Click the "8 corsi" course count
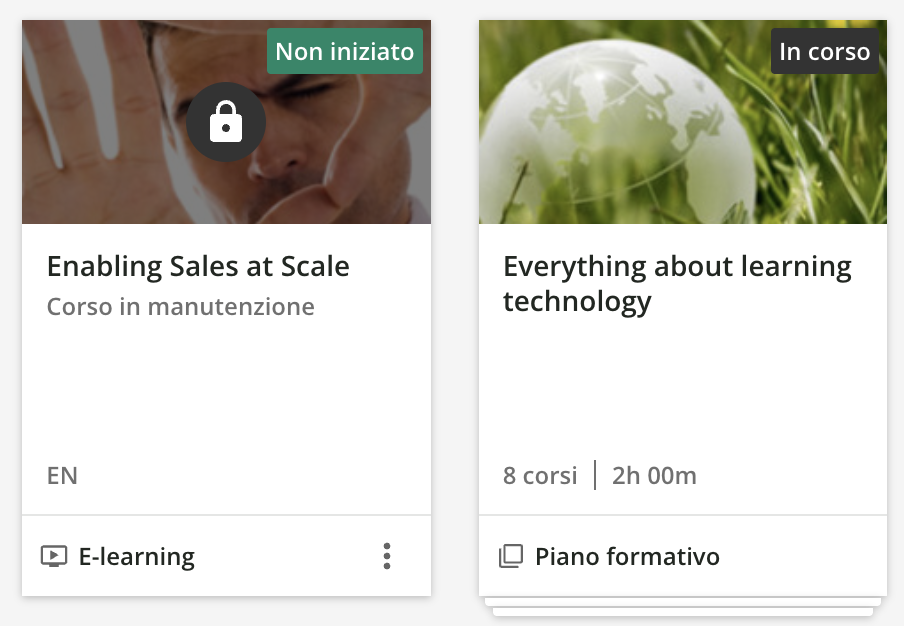This screenshot has height=626, width=904. pos(540,475)
